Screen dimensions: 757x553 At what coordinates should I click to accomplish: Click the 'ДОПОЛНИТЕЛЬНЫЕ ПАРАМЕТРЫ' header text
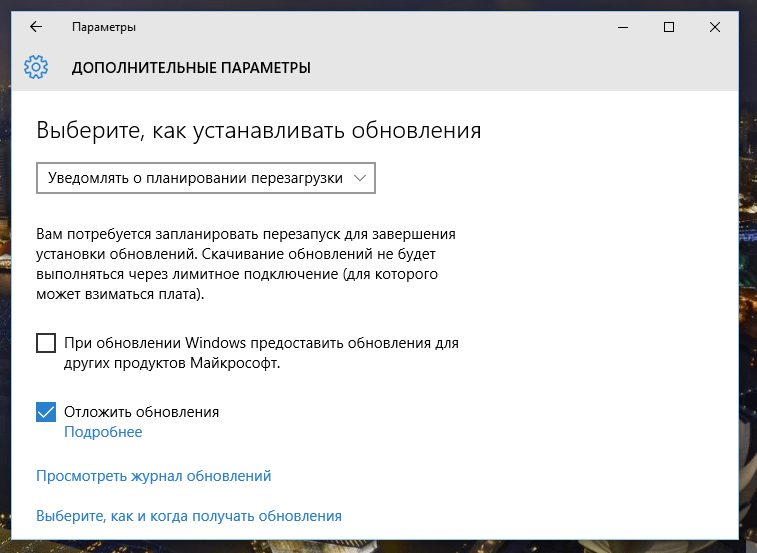point(191,68)
